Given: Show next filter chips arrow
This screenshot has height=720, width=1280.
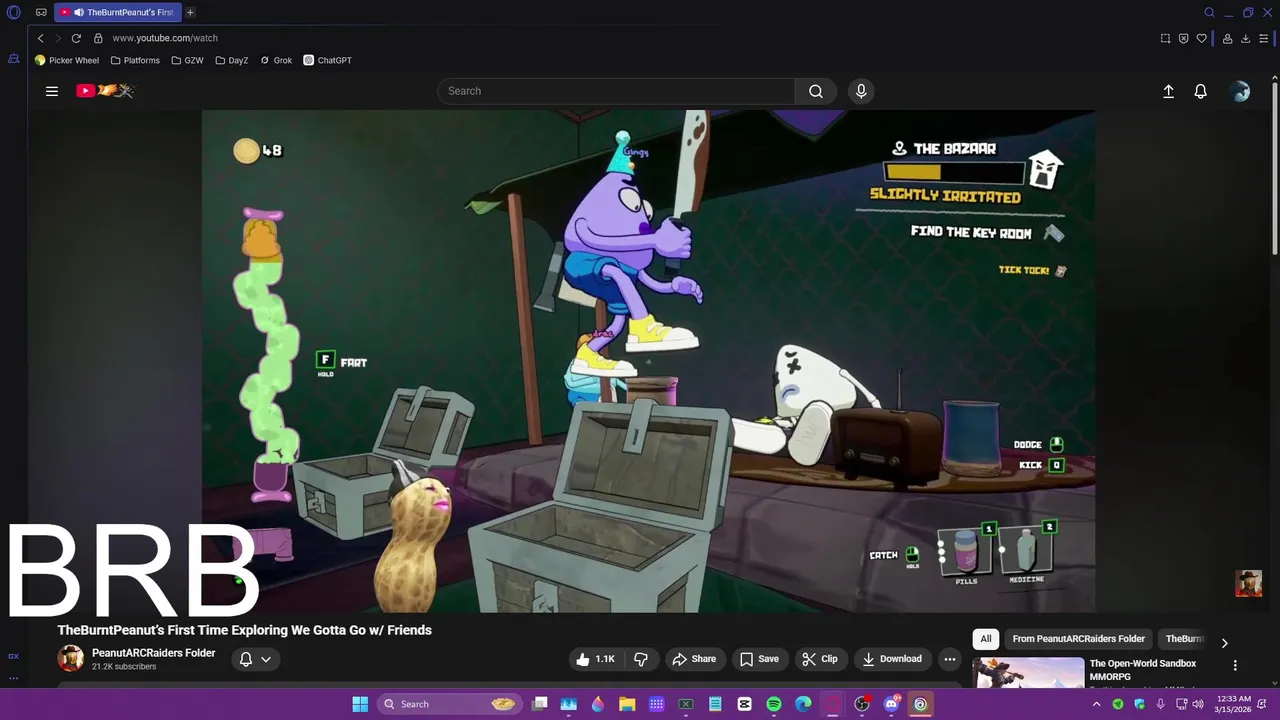Looking at the screenshot, I should 1224,643.
